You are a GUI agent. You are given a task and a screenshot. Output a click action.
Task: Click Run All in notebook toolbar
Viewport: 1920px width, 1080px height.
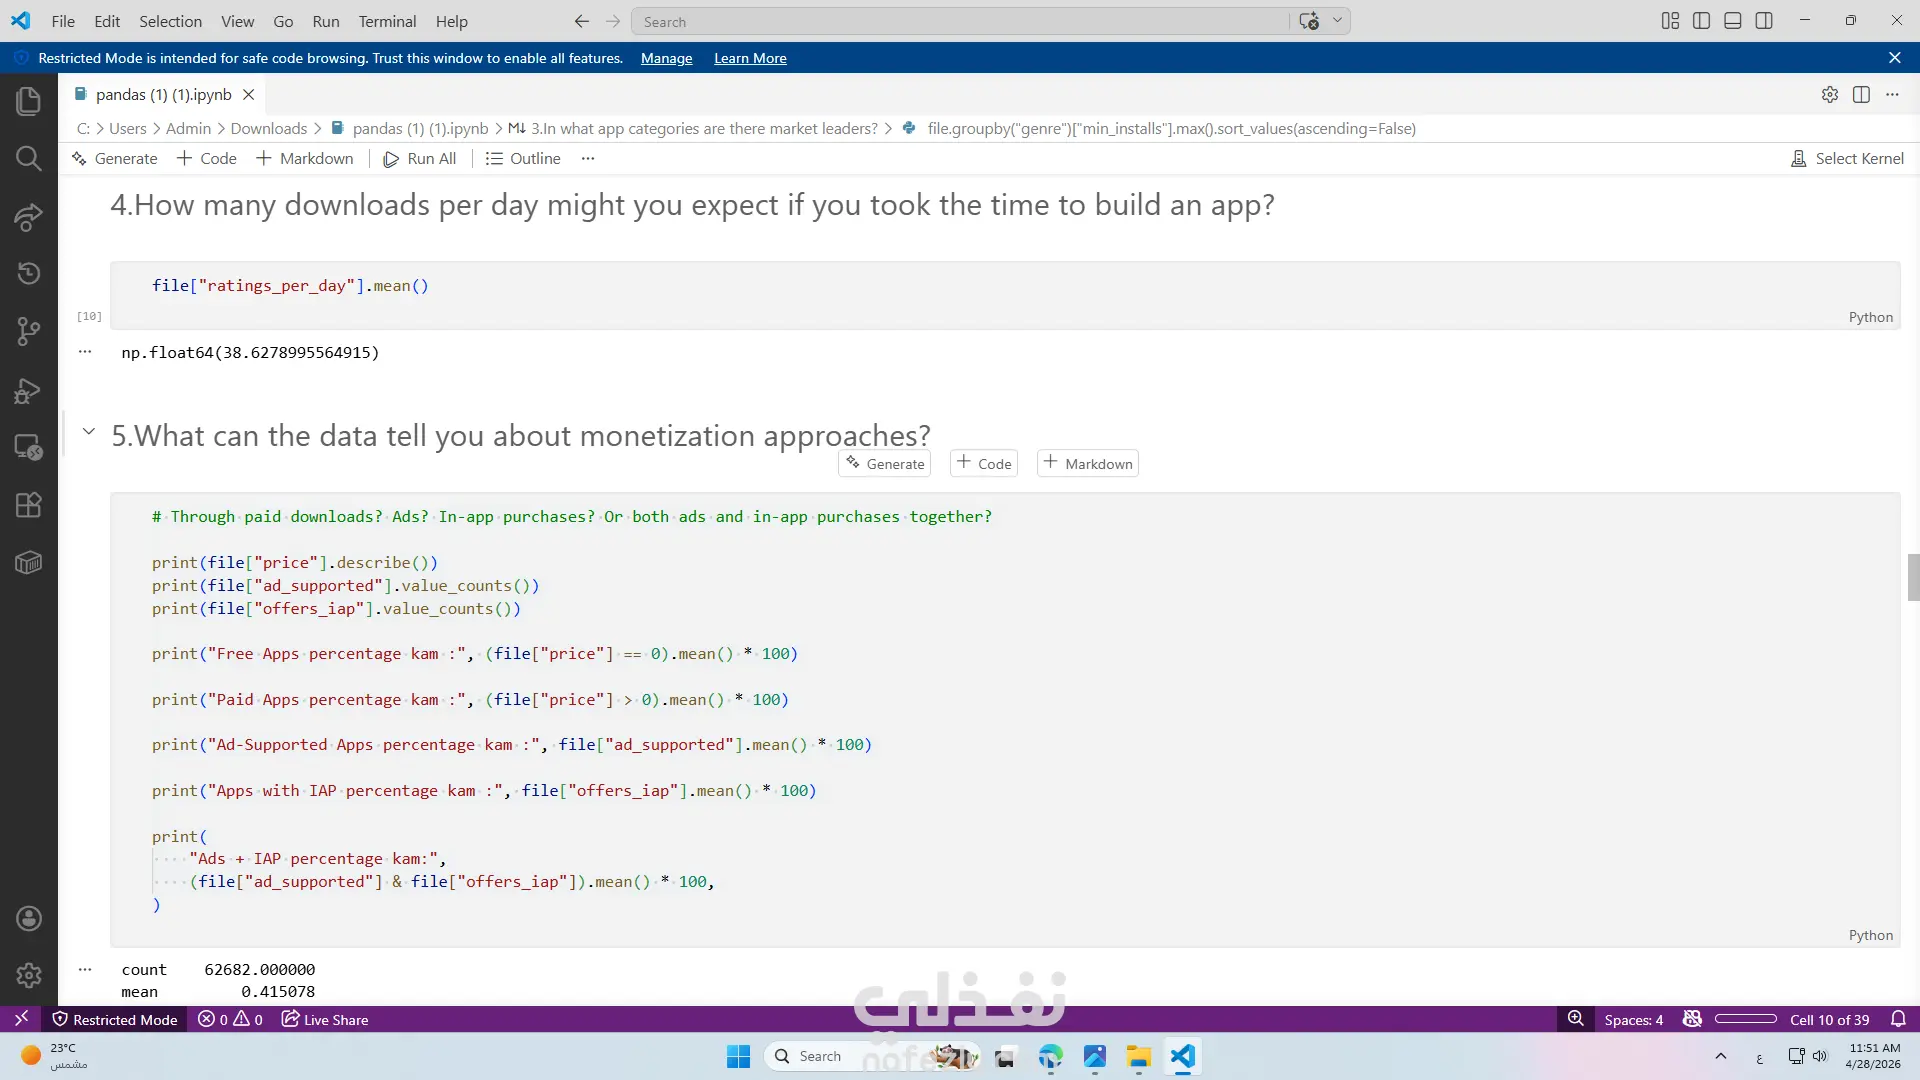(x=420, y=158)
